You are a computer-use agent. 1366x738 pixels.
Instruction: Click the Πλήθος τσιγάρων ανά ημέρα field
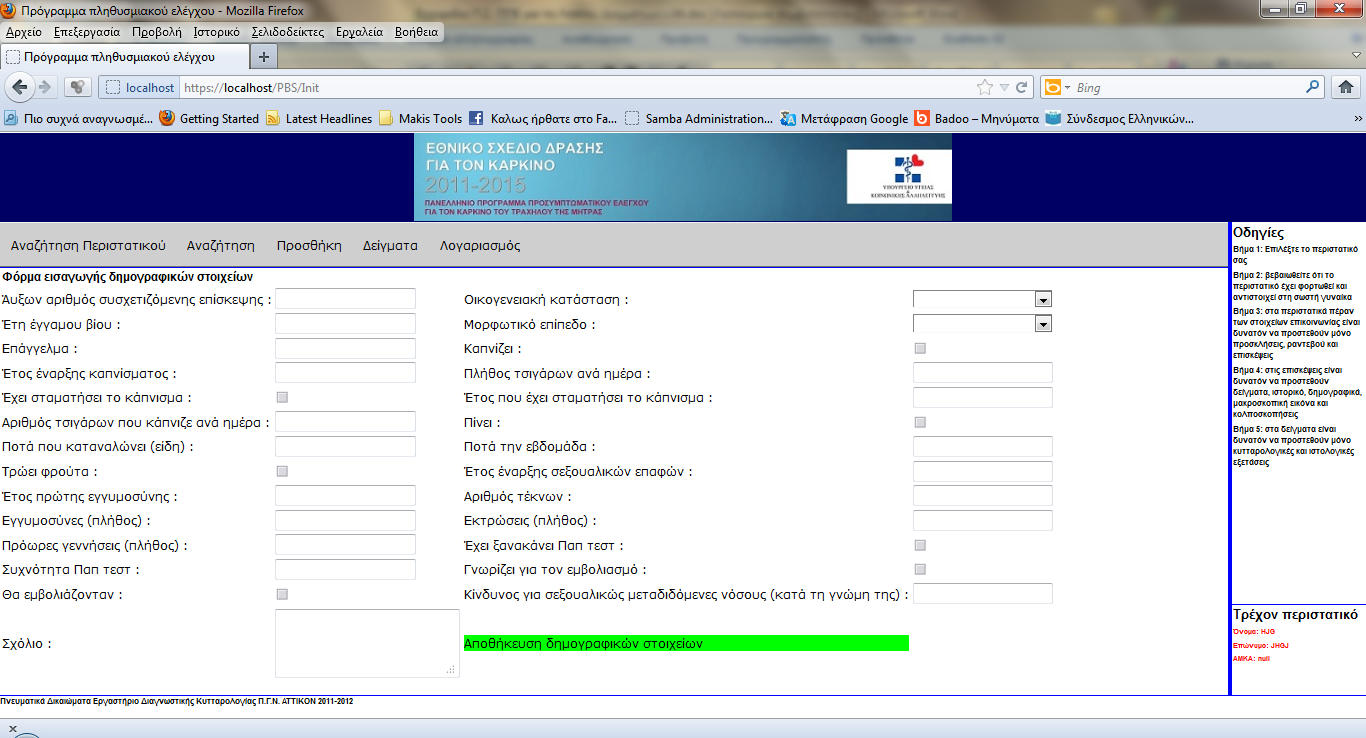coord(983,372)
